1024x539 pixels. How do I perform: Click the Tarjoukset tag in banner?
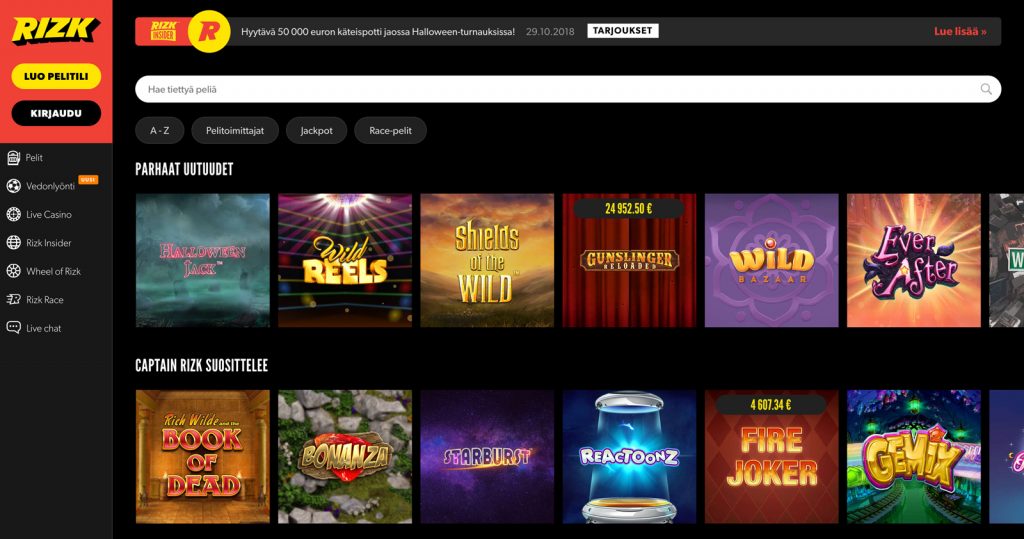point(622,31)
